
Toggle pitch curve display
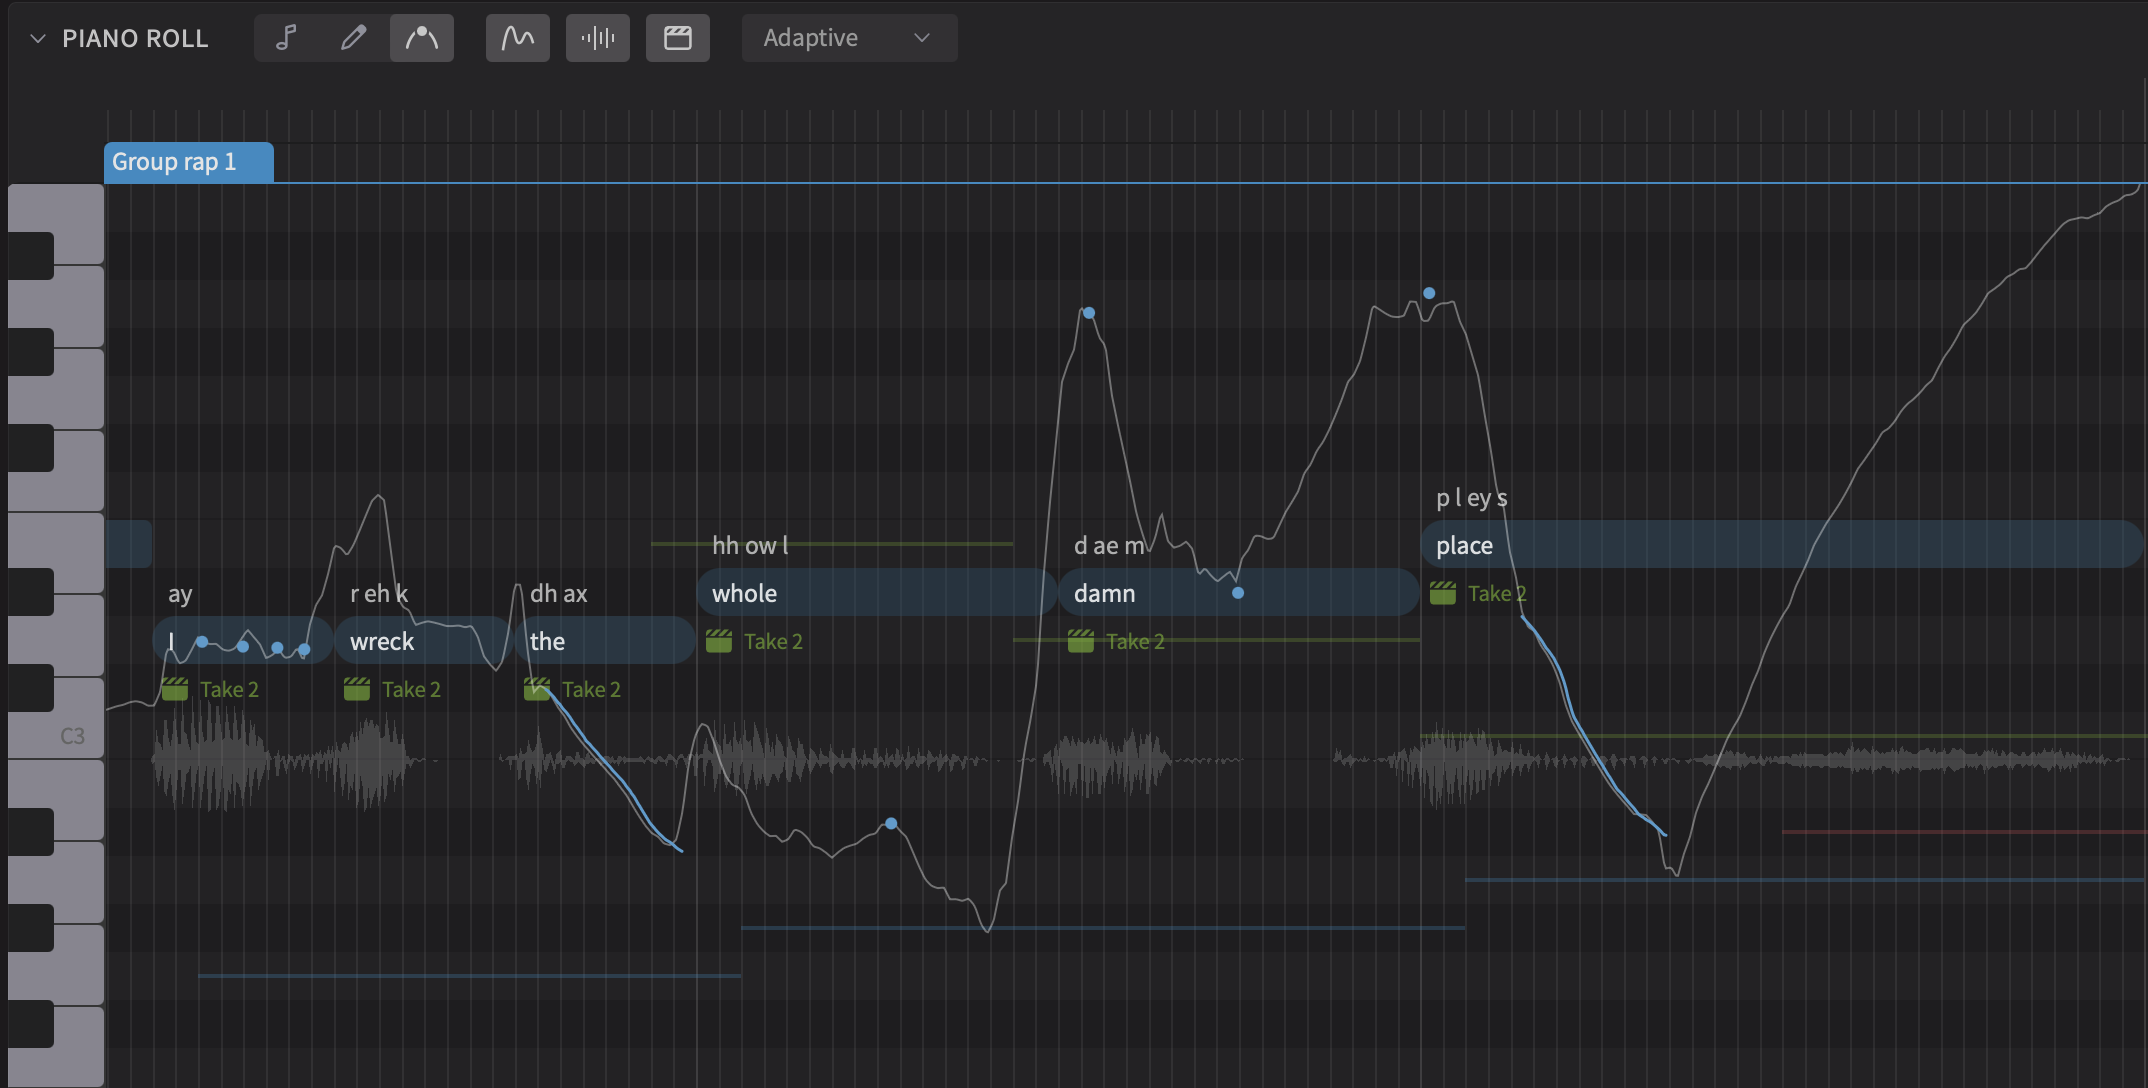517,38
